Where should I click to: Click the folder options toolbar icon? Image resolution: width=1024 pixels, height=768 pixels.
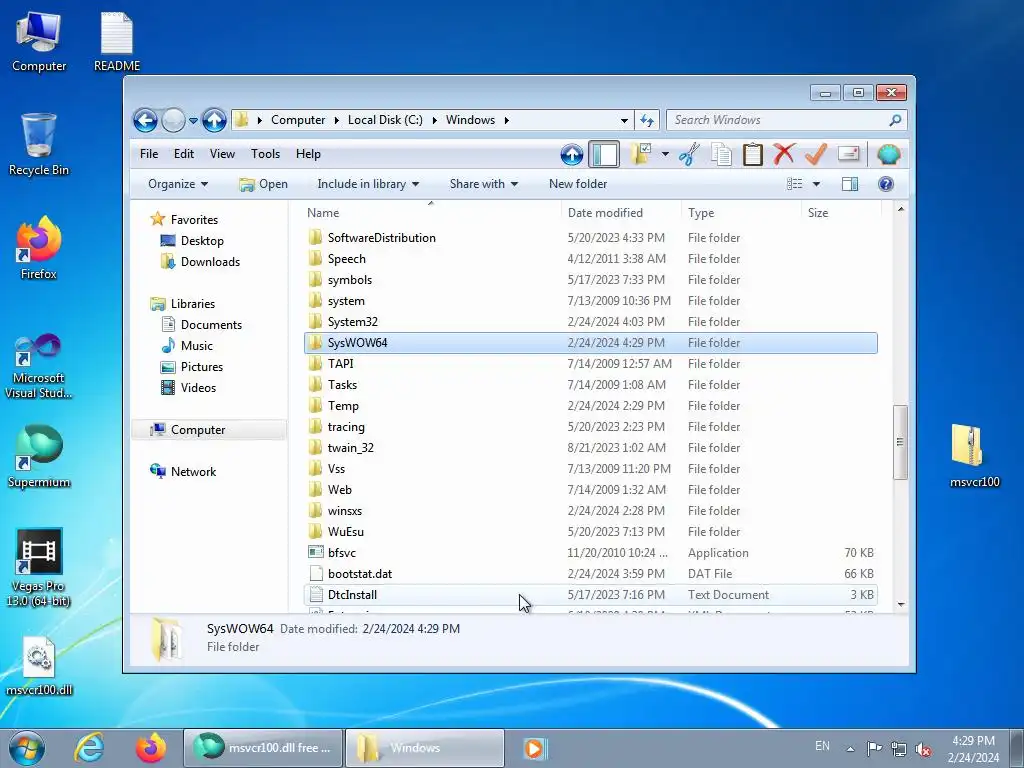(641, 154)
